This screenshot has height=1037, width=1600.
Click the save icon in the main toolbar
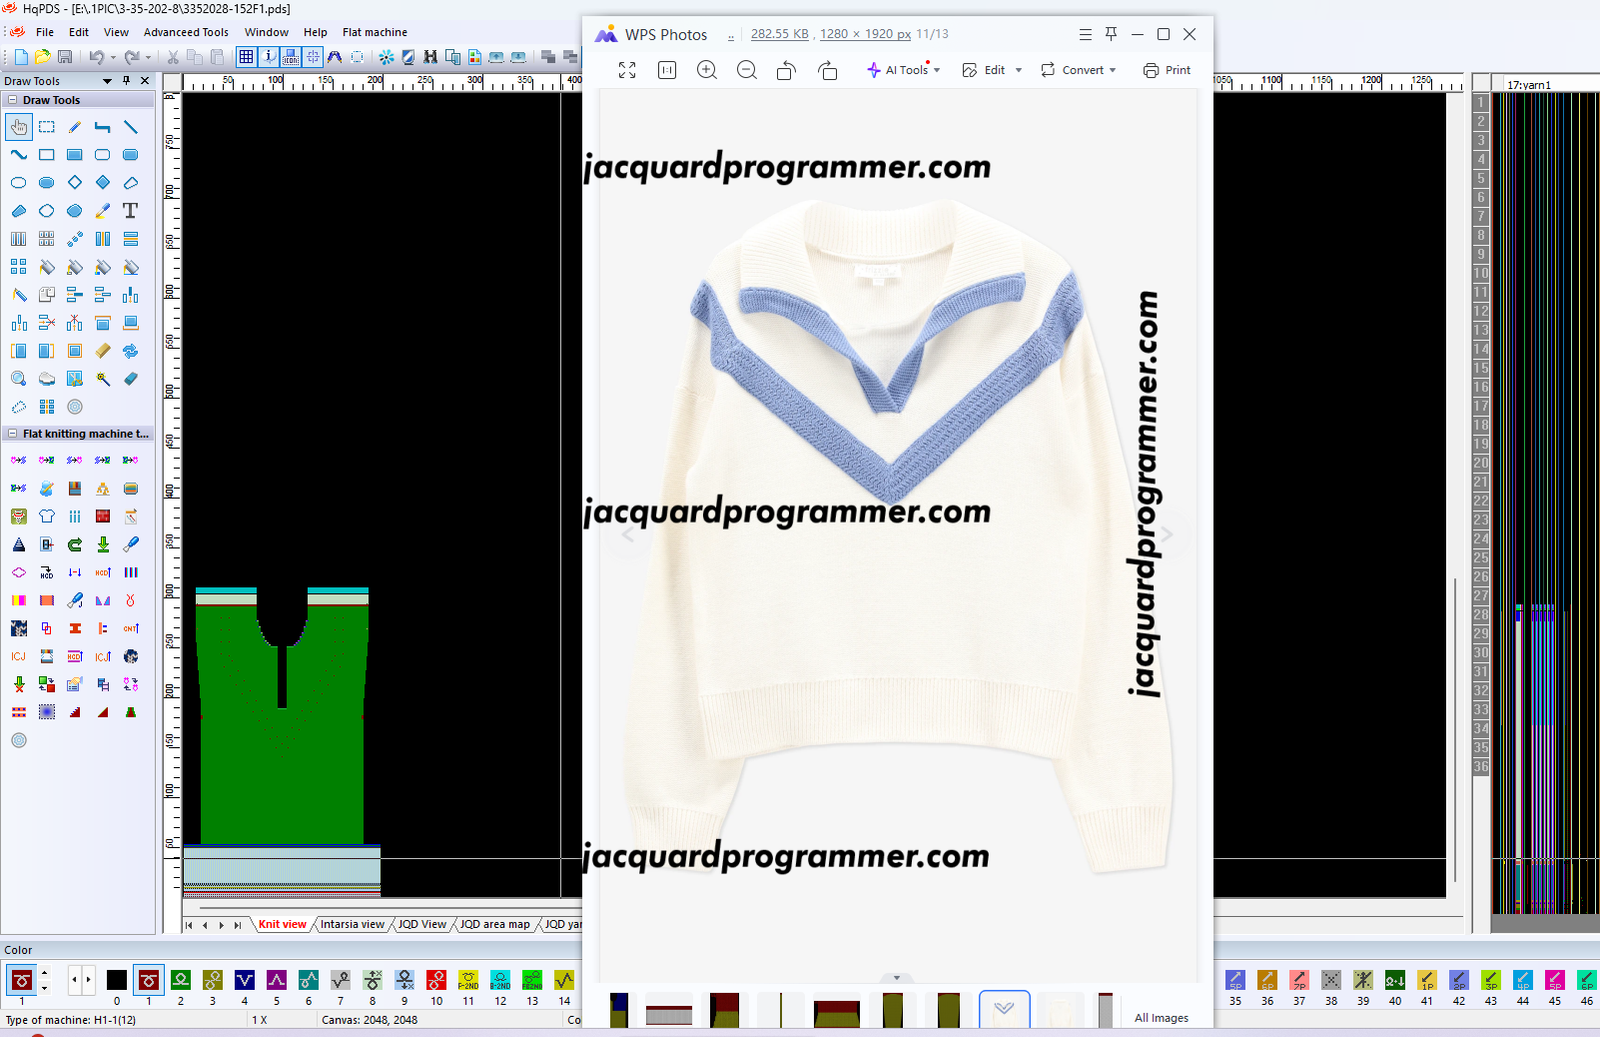pos(65,57)
